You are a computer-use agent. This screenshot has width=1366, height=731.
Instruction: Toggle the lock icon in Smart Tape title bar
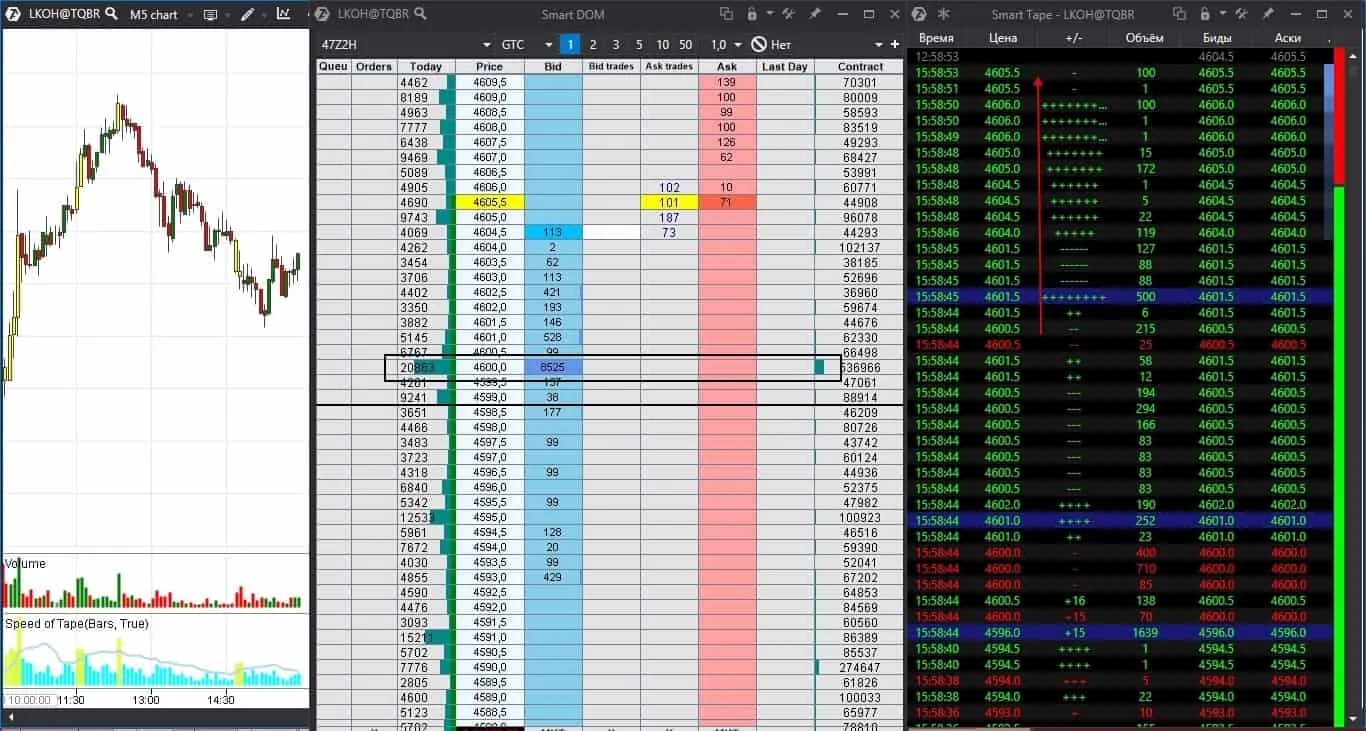[1206, 14]
